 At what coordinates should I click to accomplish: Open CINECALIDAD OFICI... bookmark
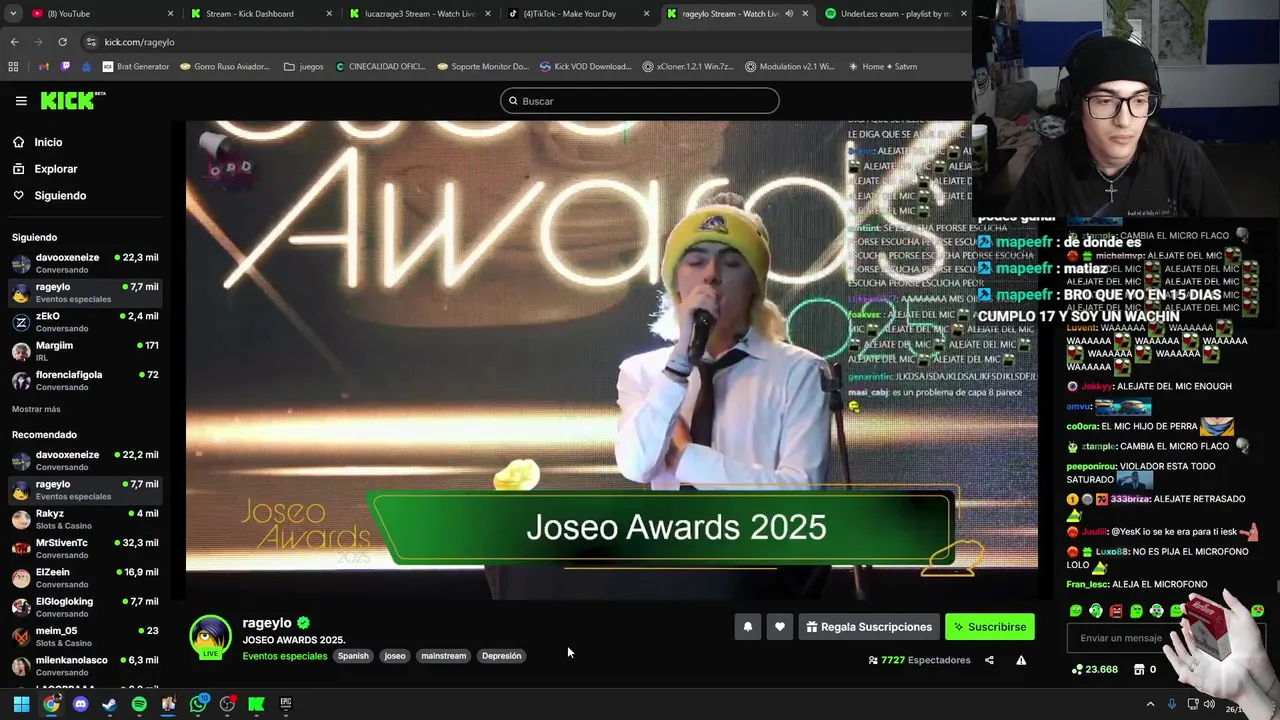[x=380, y=67]
